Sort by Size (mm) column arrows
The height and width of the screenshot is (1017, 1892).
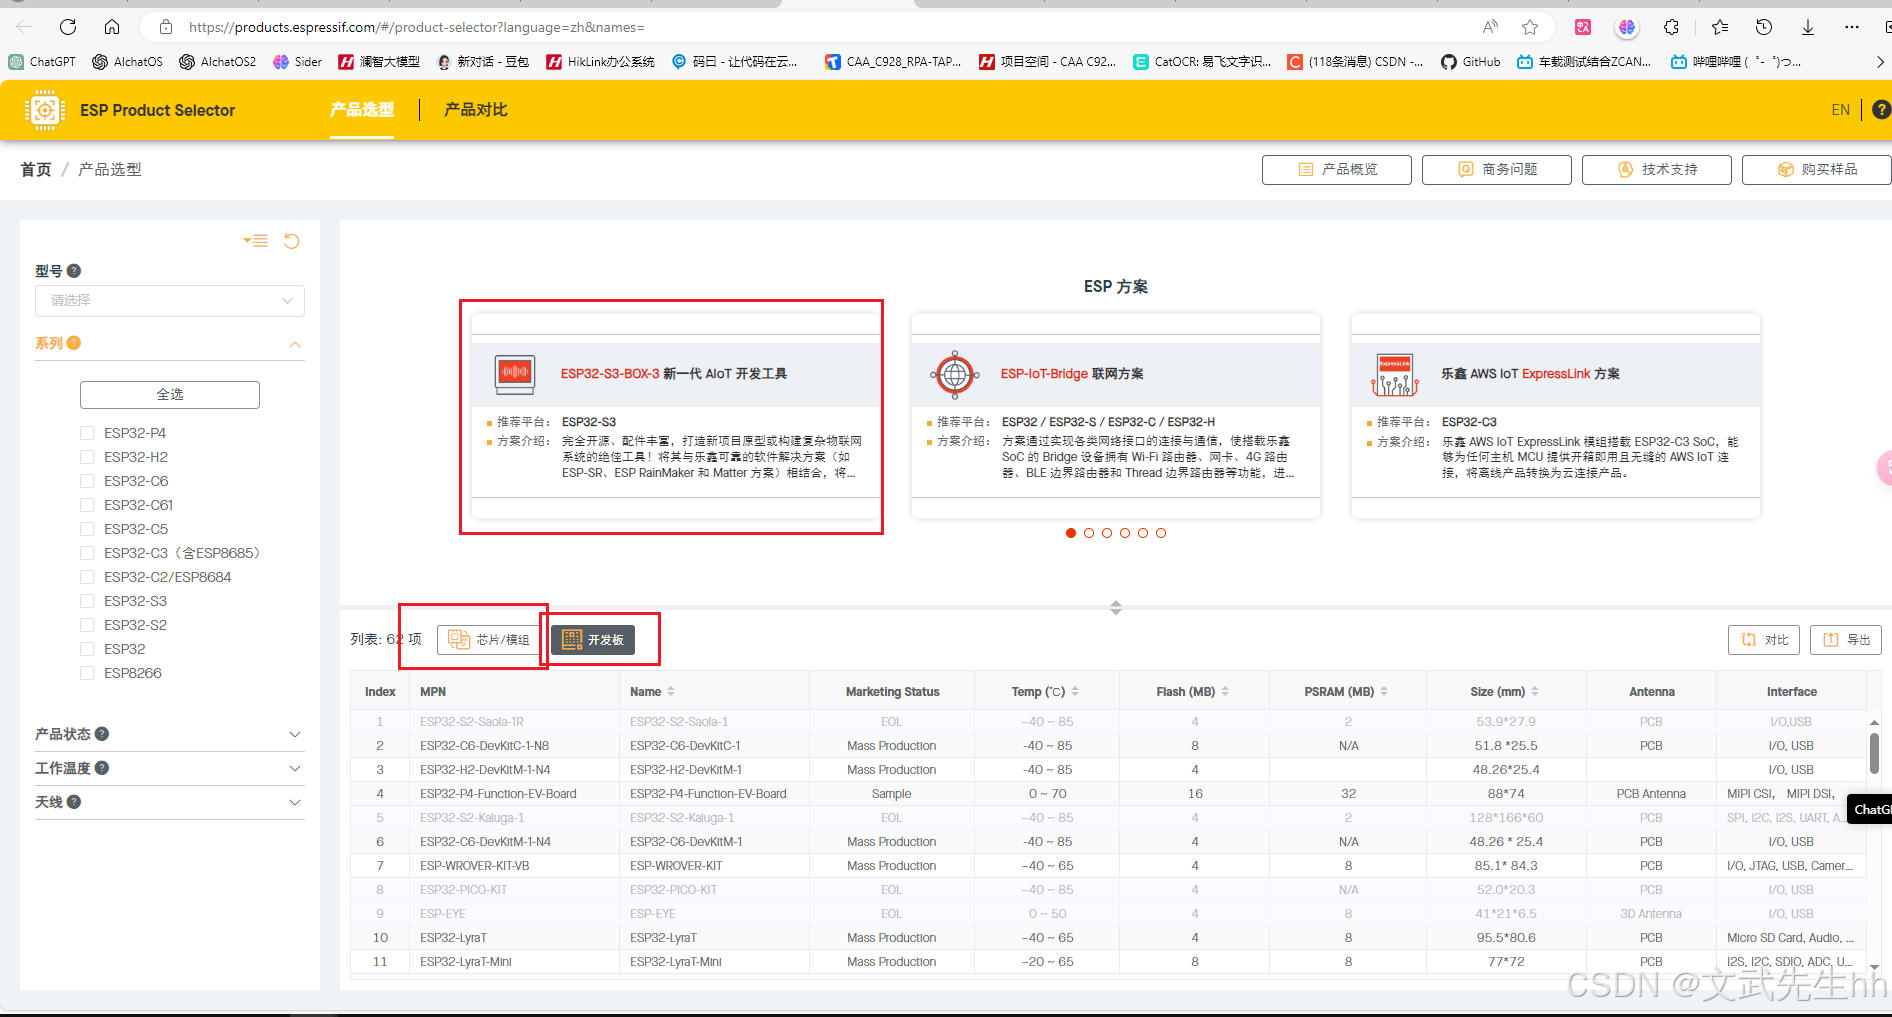(1535, 691)
